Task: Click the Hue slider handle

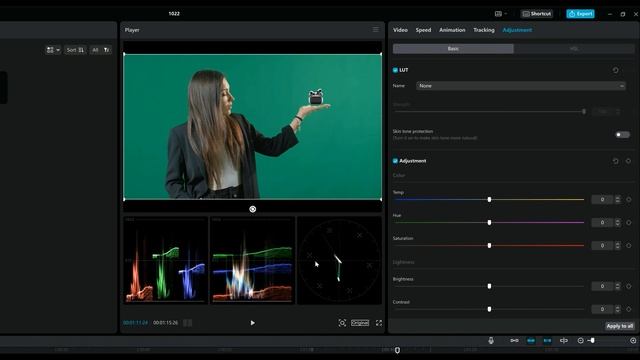Action: 489,222
